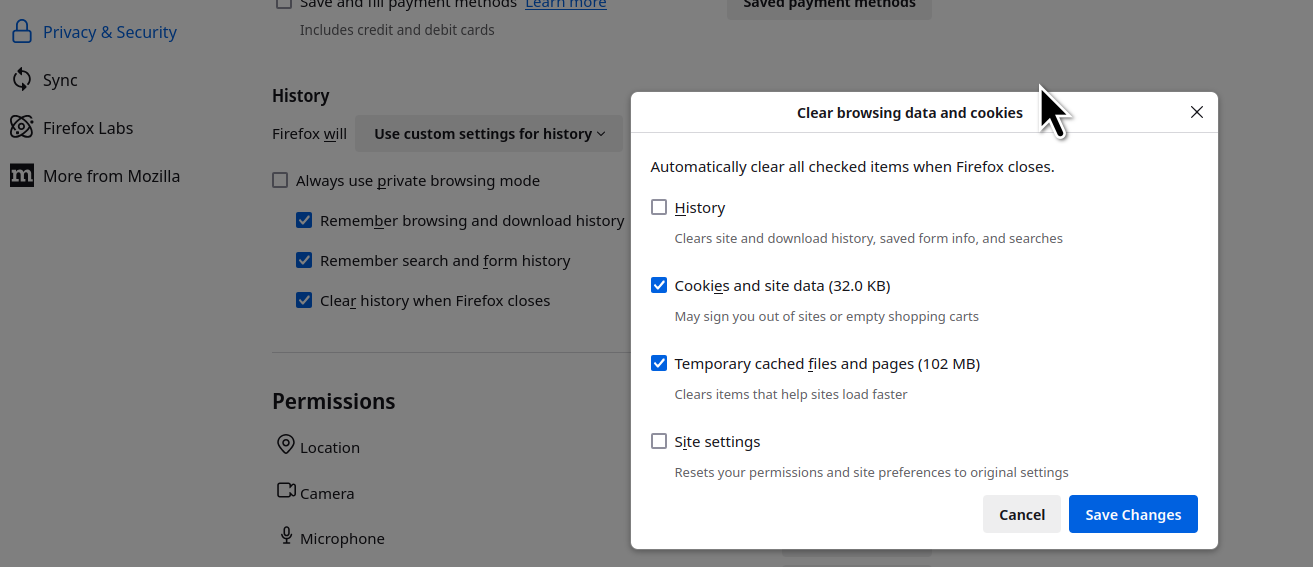The image size is (1313, 567).
Task: Follow the Learn more link
Action: click(x=566, y=5)
